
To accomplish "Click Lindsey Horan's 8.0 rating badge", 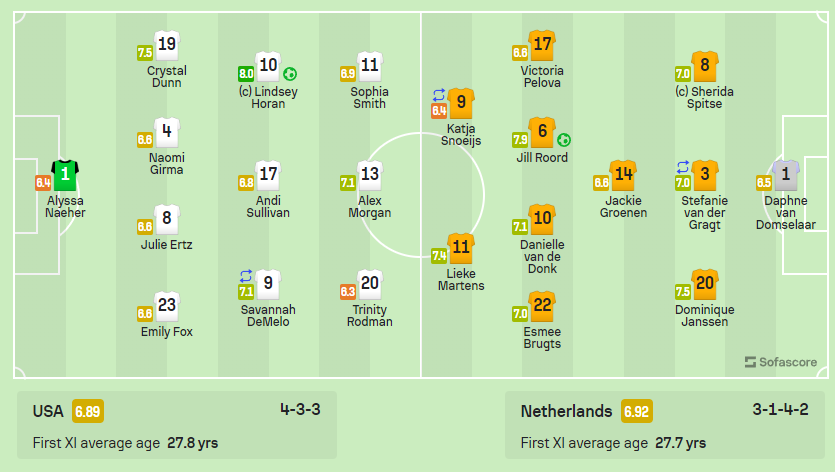I will [x=245, y=74].
